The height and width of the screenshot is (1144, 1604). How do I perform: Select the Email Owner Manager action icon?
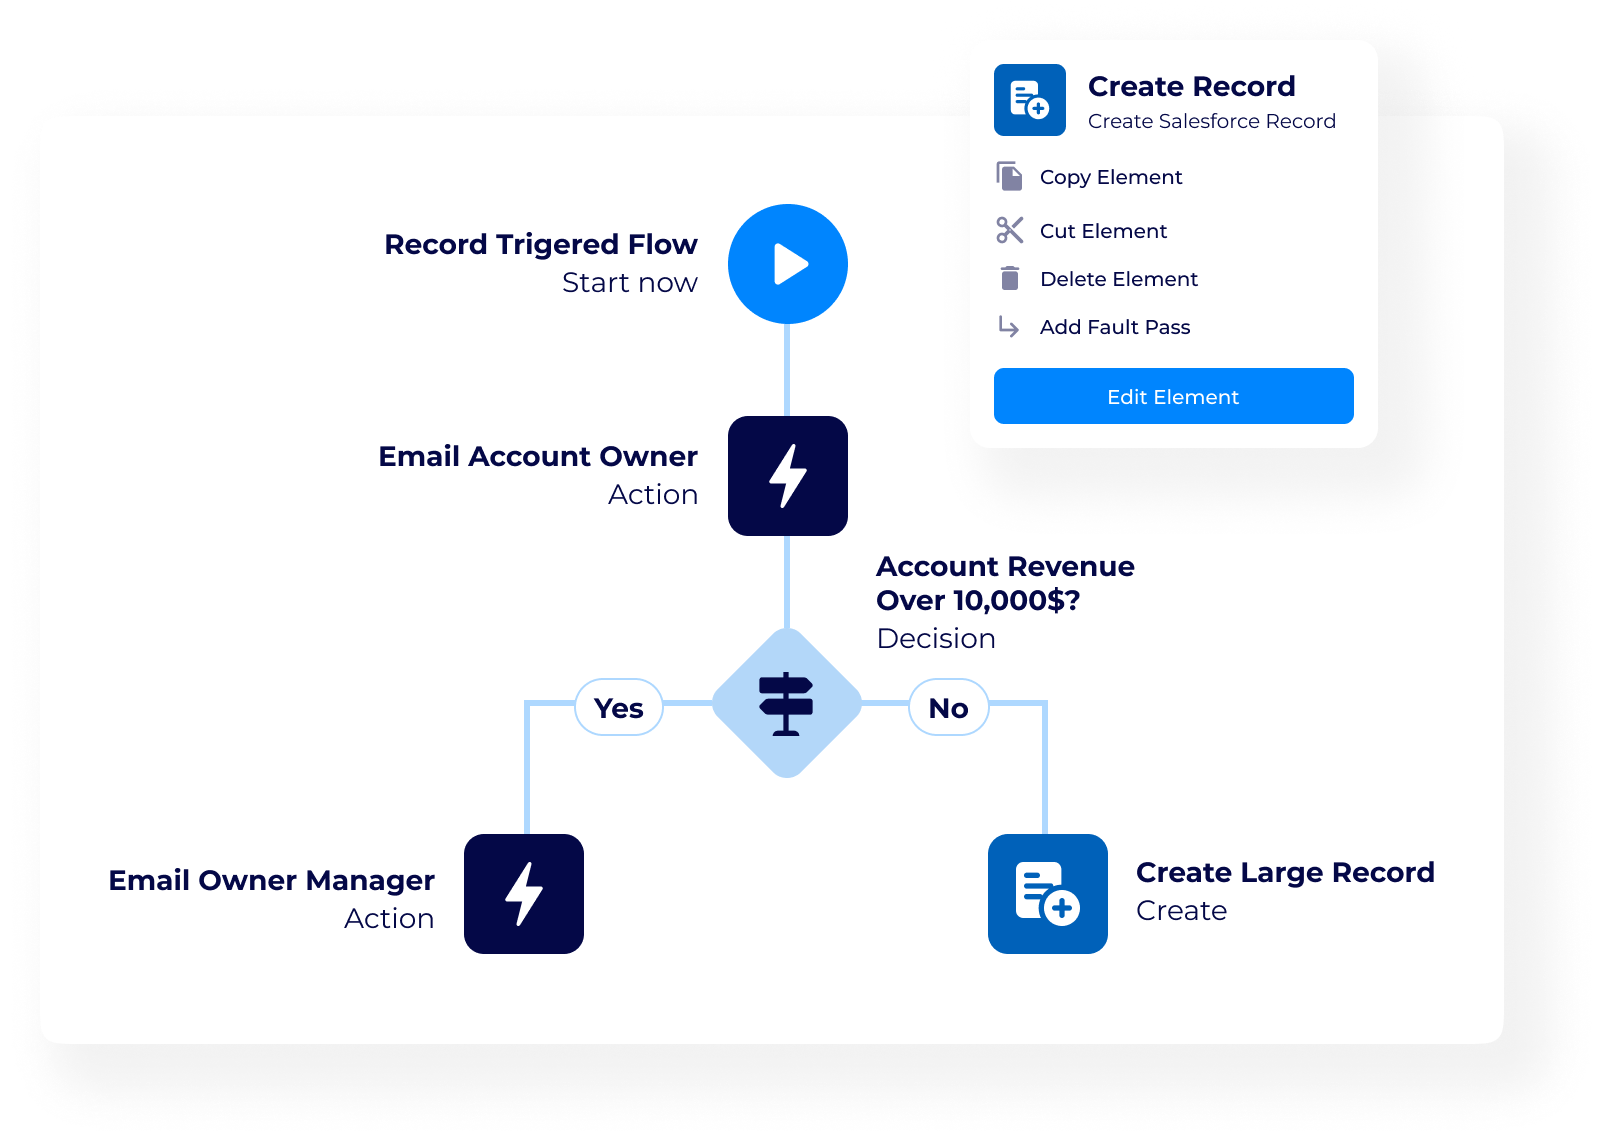[524, 894]
